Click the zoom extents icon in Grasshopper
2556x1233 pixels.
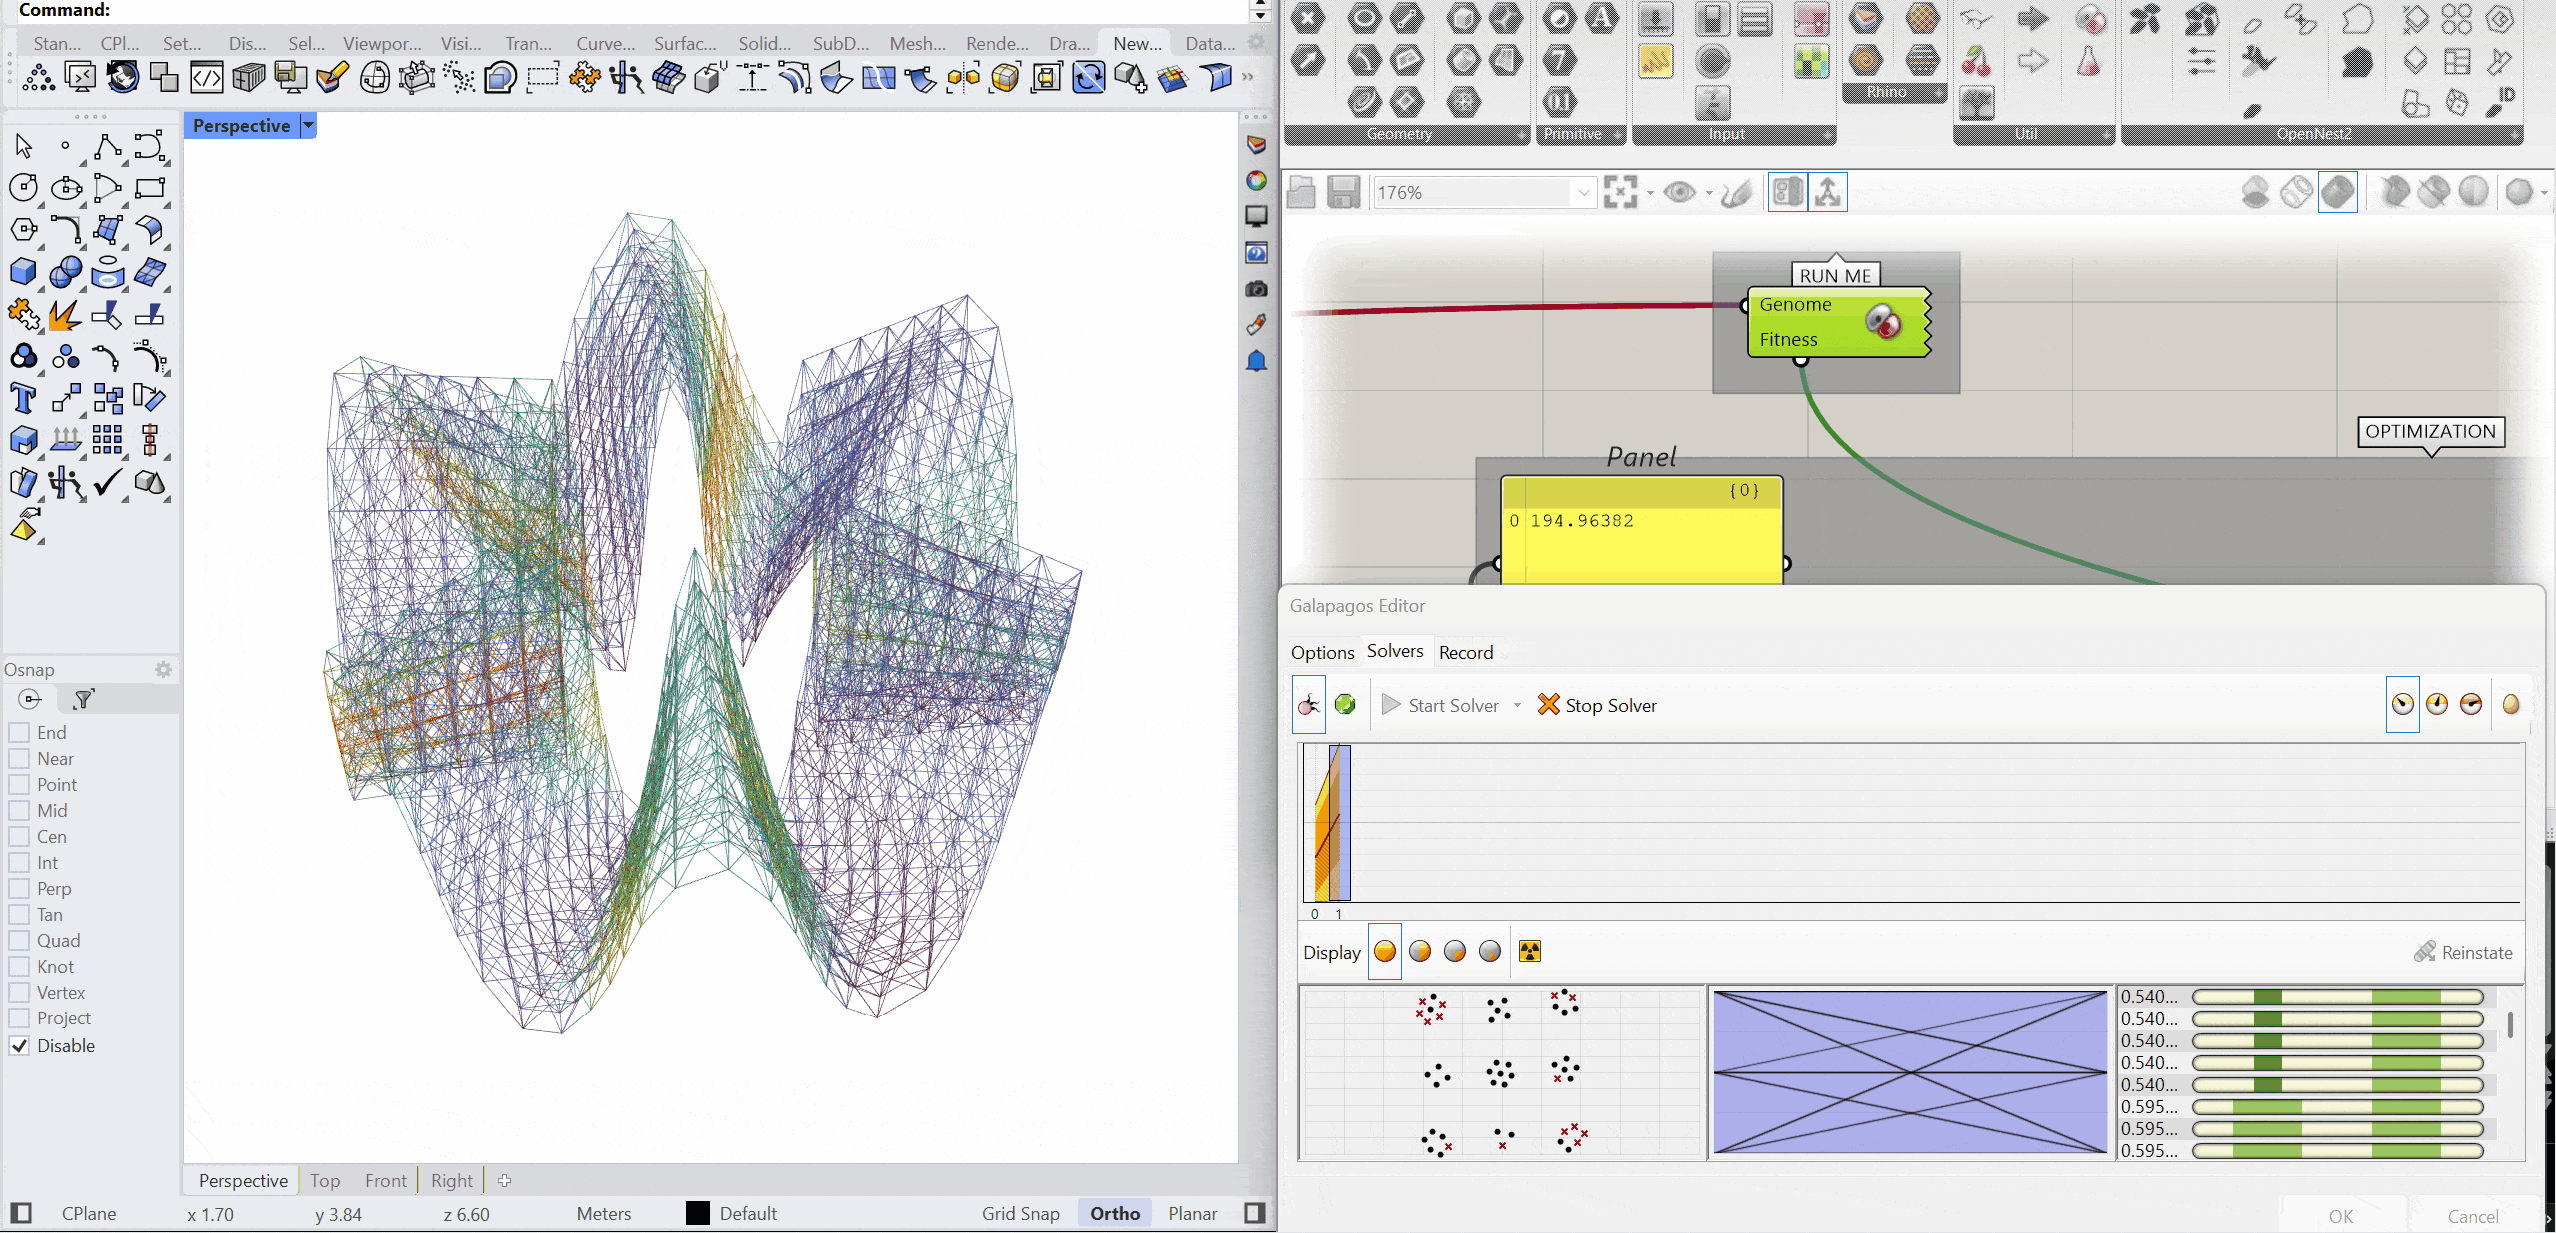pyautogui.click(x=1620, y=192)
